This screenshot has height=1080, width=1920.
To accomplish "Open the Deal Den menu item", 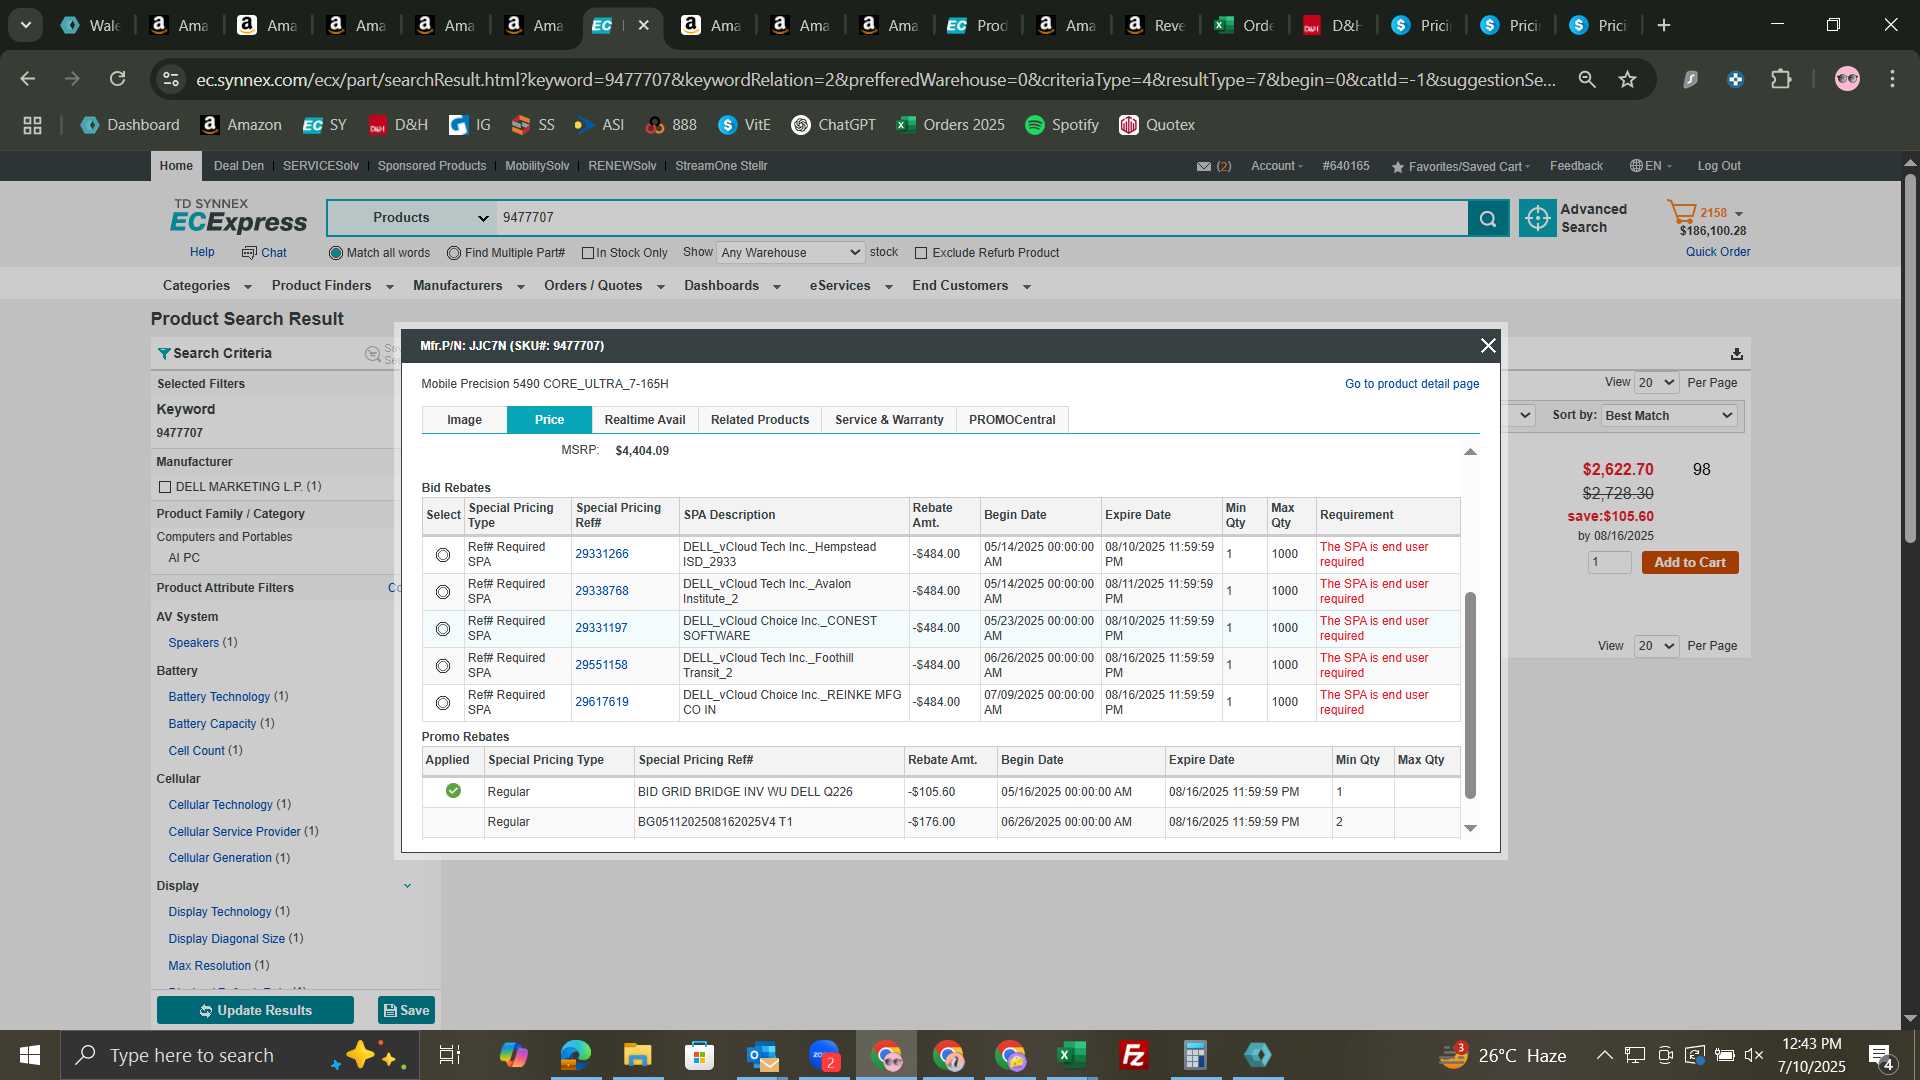I will [x=239, y=166].
